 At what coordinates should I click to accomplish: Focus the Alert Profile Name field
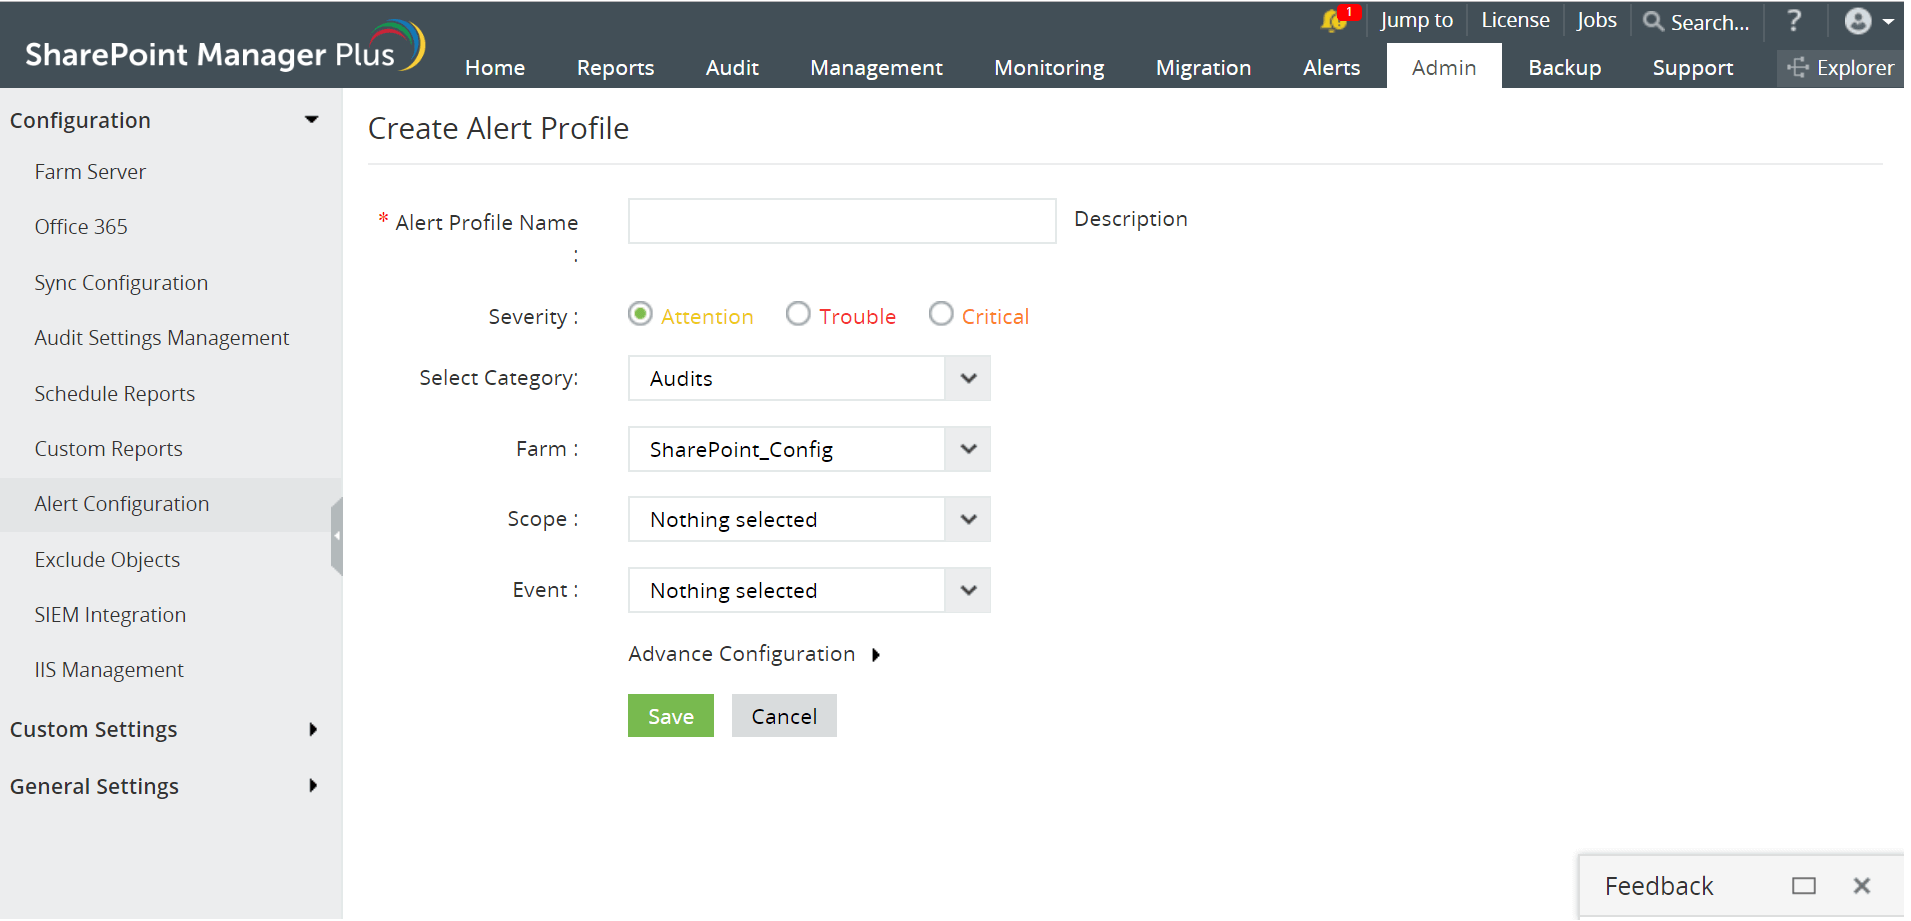[x=842, y=221]
